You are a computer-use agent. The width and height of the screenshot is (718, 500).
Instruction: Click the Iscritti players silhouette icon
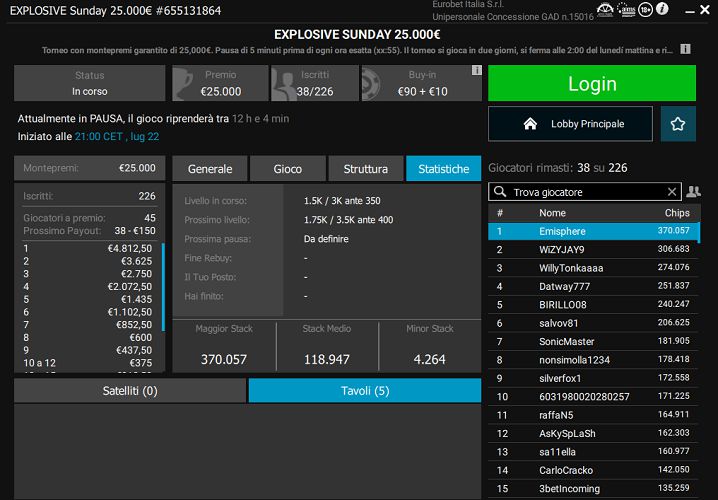click(x=284, y=85)
